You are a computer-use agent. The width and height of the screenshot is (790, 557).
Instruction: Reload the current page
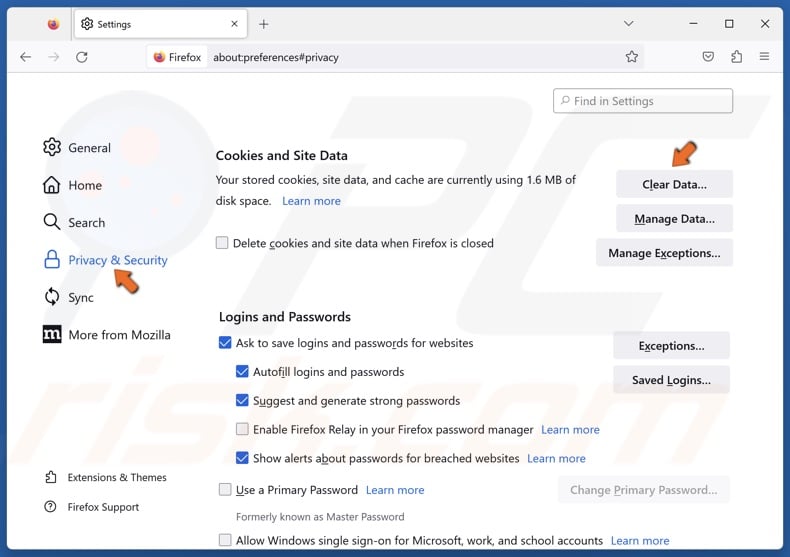point(82,57)
